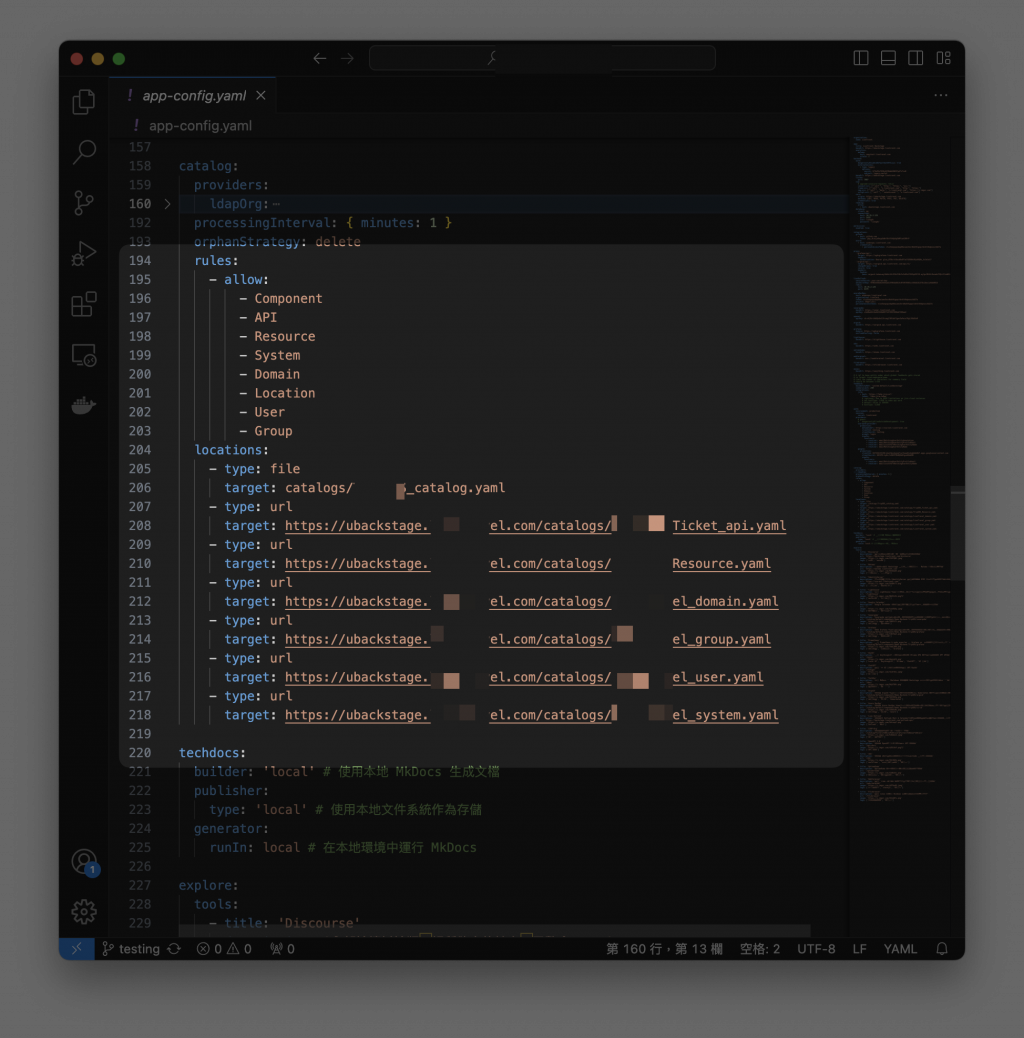The width and height of the screenshot is (1024, 1038).
Task: Click the 'locations:' key on line 204
Action: coord(231,450)
